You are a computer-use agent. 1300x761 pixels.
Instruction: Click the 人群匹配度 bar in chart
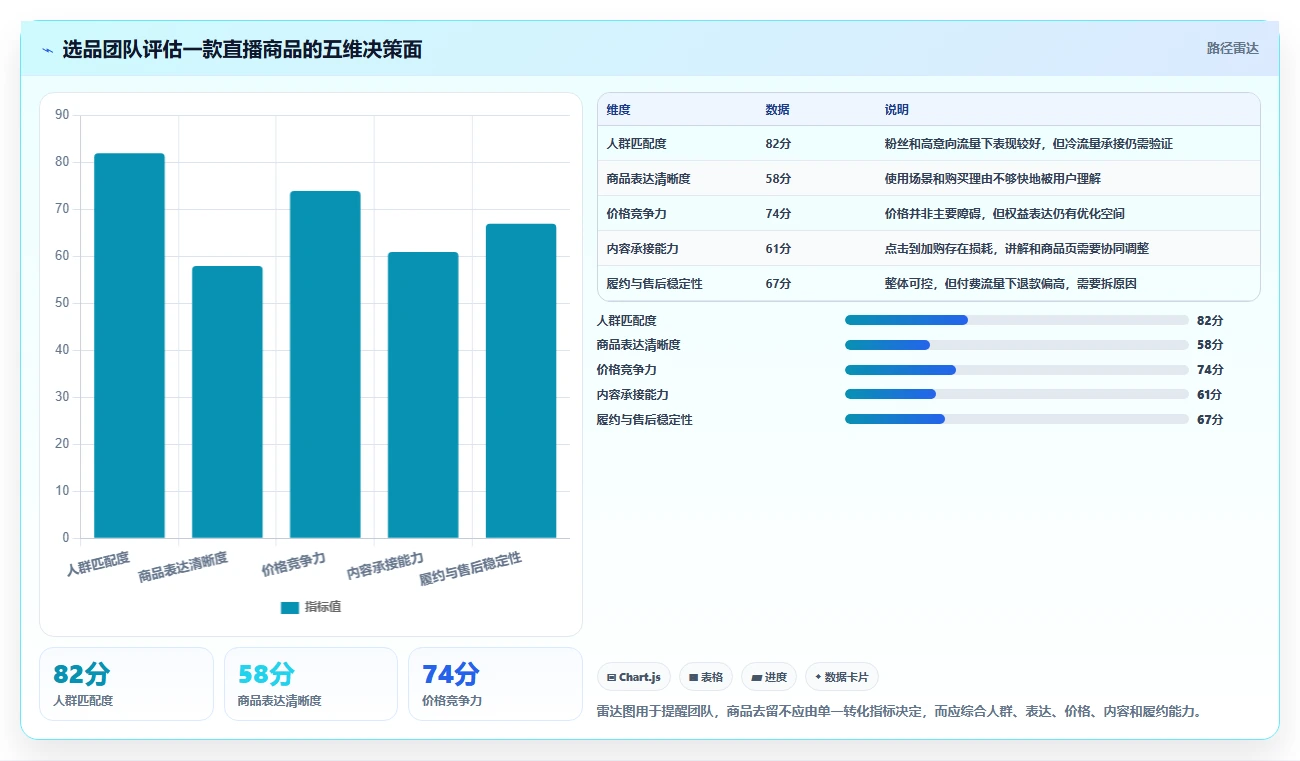pos(129,346)
